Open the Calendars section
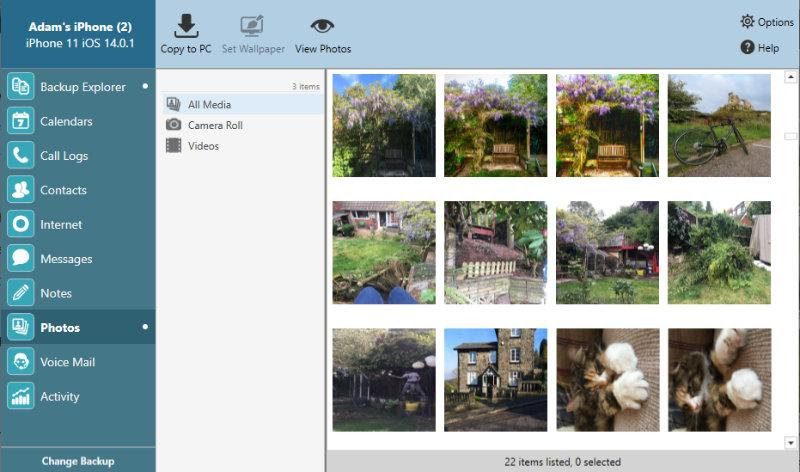The width and height of the screenshot is (800, 472). [x=66, y=122]
